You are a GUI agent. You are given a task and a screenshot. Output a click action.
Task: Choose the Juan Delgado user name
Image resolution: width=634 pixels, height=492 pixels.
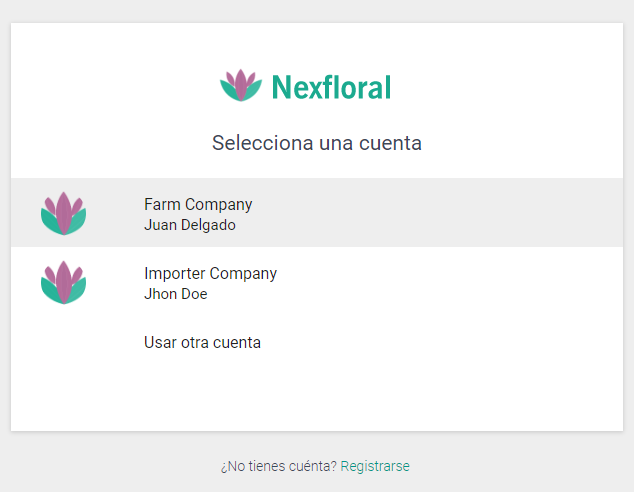(x=190, y=225)
